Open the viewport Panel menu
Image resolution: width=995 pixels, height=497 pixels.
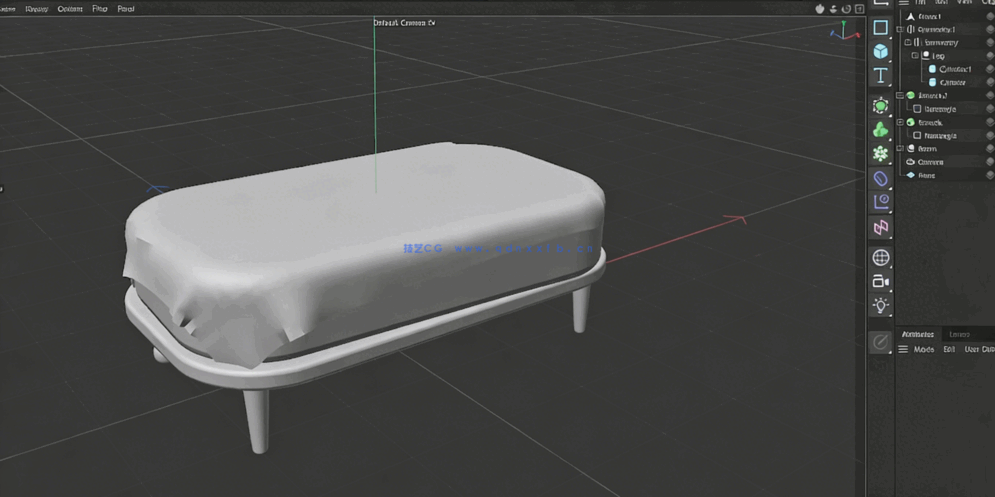pyautogui.click(x=126, y=9)
